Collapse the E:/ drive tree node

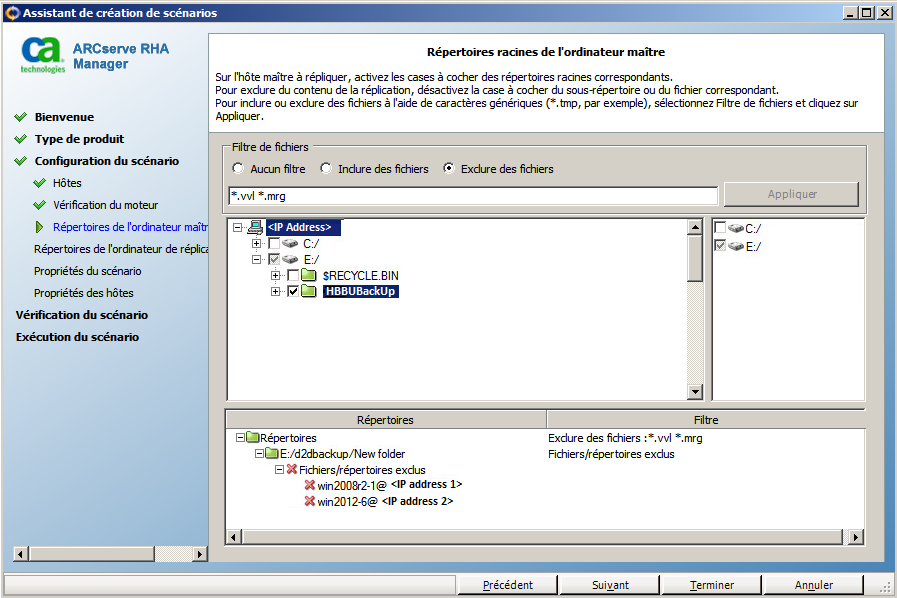tap(257, 259)
